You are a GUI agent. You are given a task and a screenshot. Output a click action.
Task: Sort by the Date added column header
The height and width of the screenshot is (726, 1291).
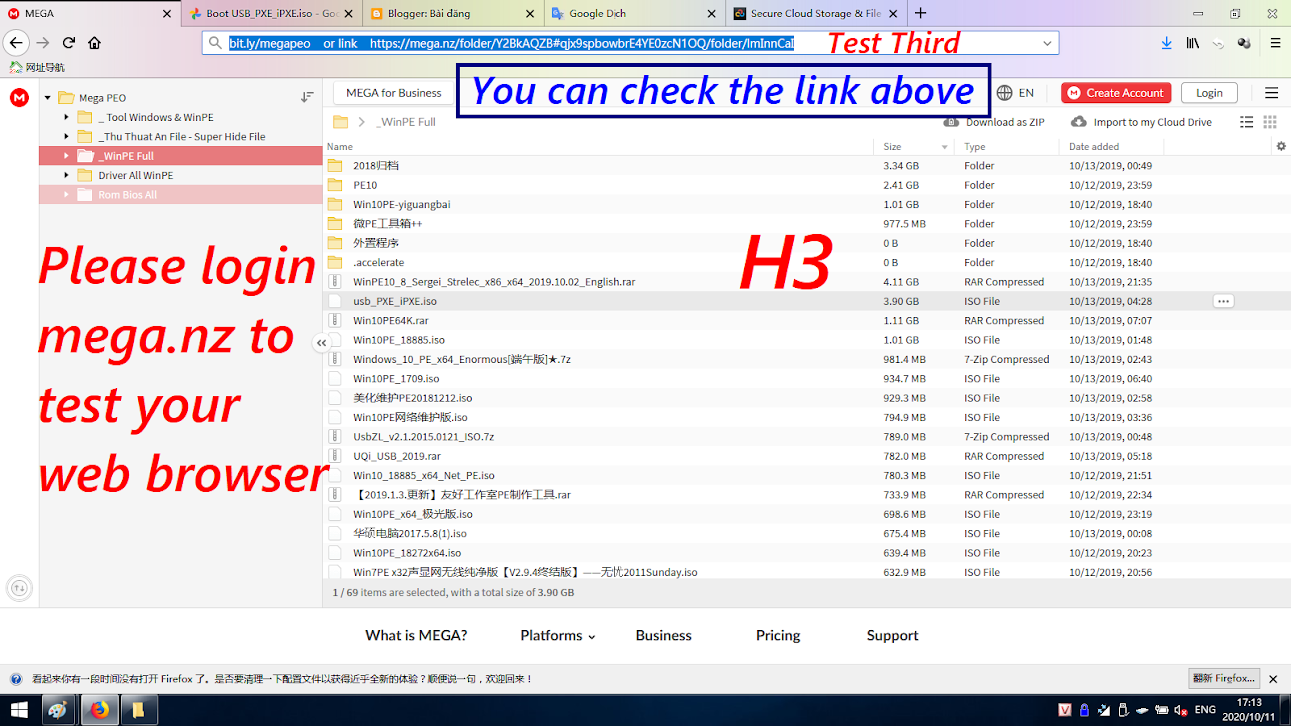[1094, 147]
